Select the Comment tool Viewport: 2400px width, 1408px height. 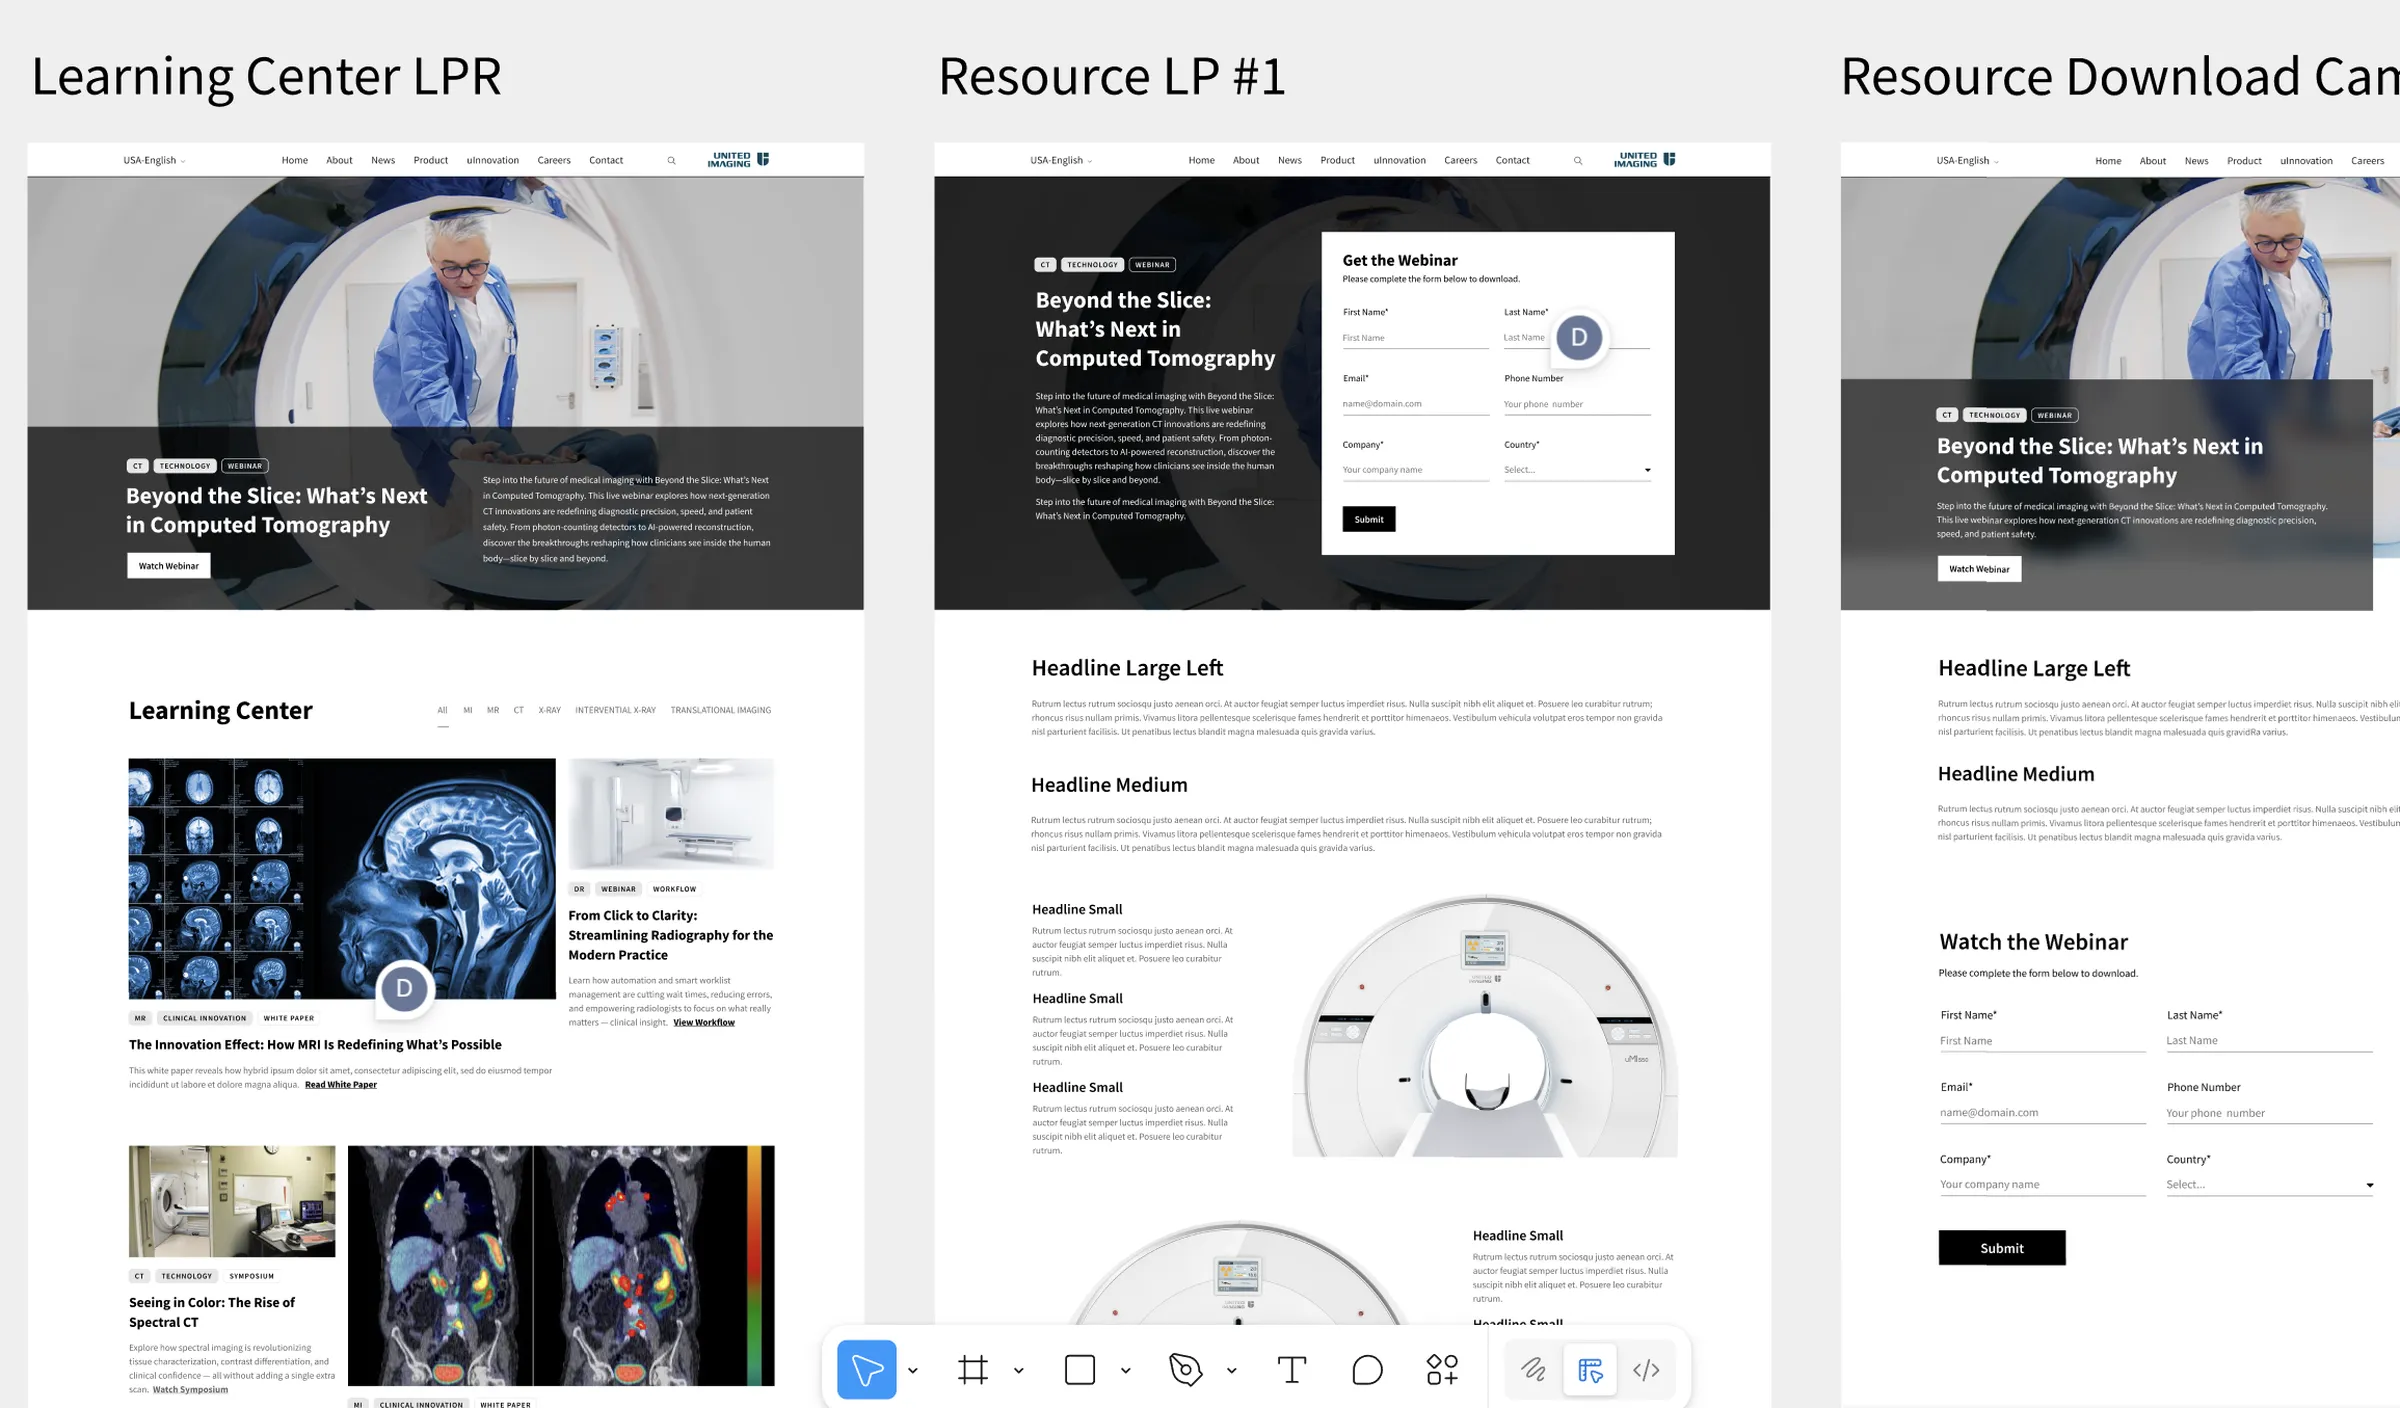(x=1366, y=1369)
